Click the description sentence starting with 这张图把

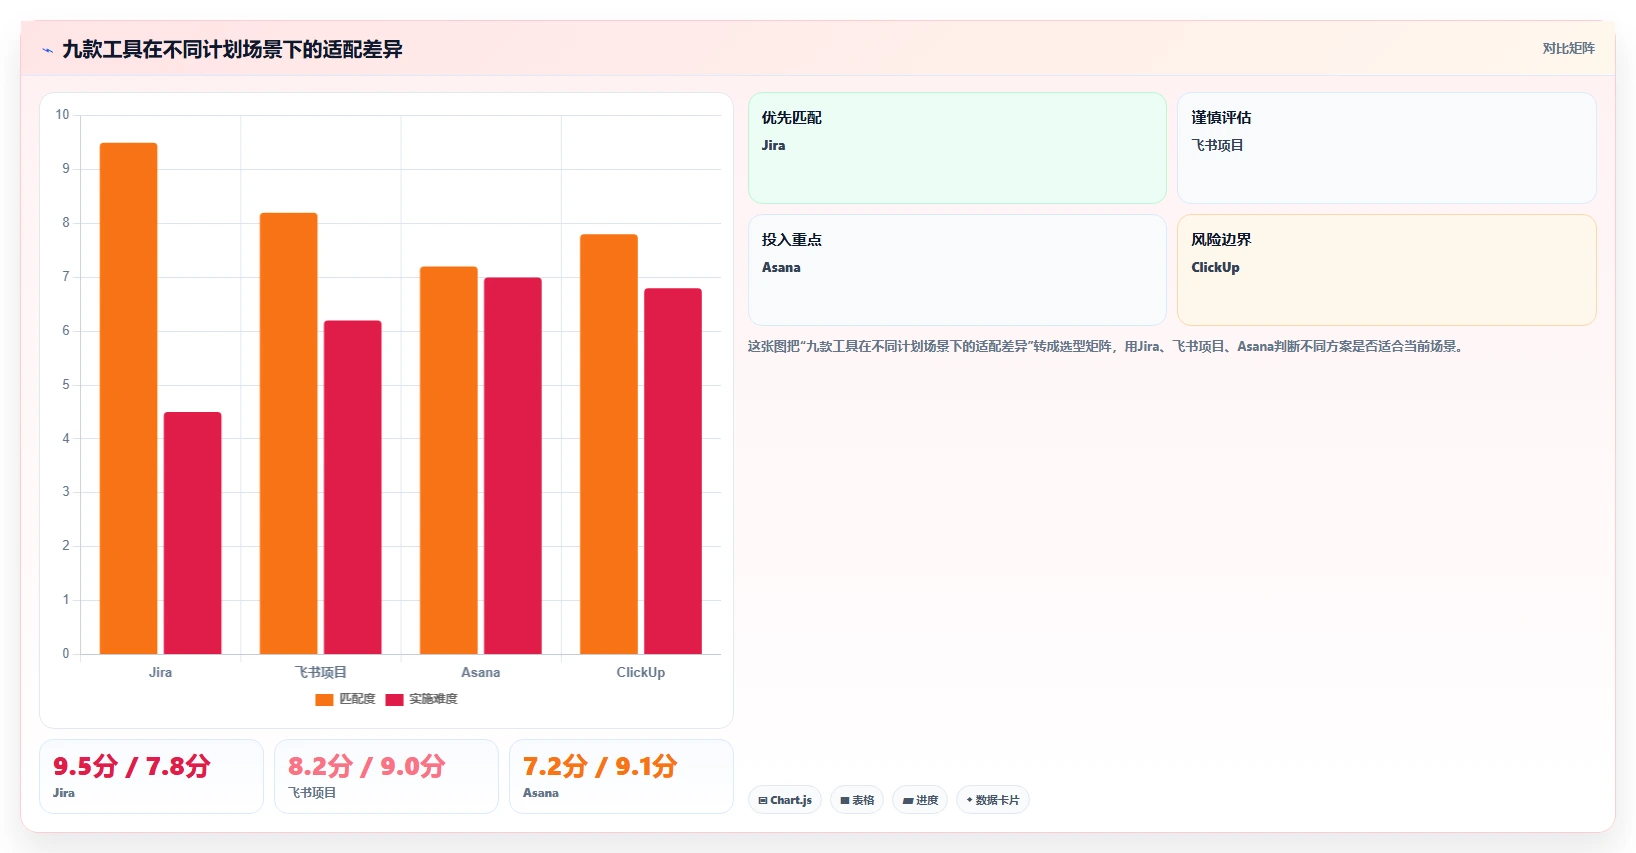point(1108,347)
